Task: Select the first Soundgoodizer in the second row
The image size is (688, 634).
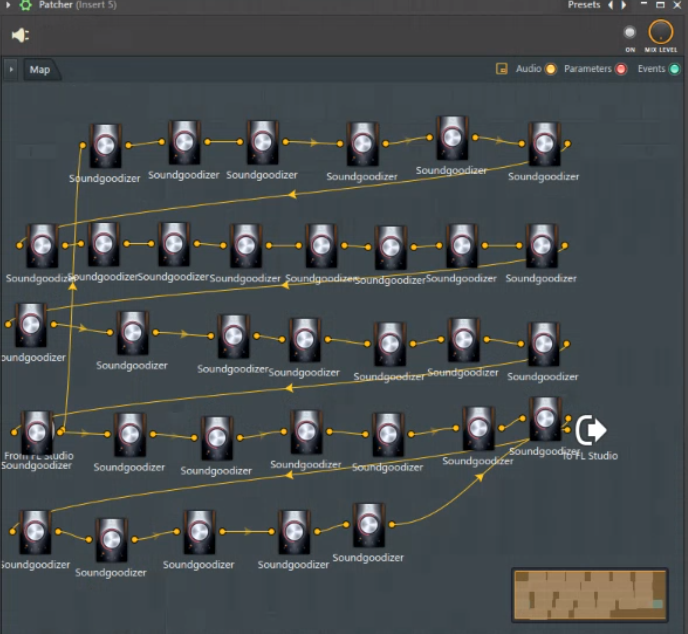Action: [42, 246]
